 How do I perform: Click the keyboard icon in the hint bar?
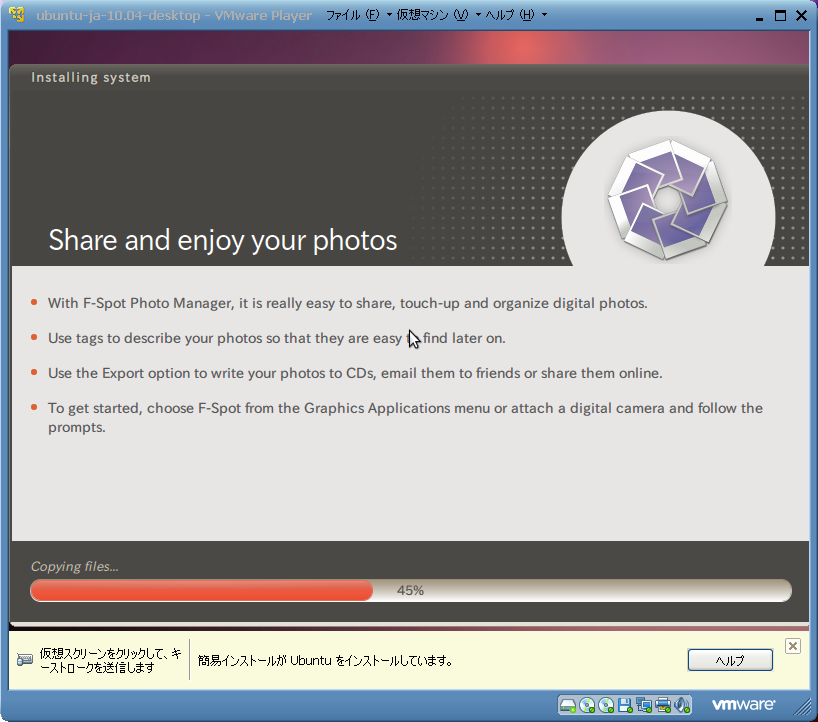coord(25,660)
